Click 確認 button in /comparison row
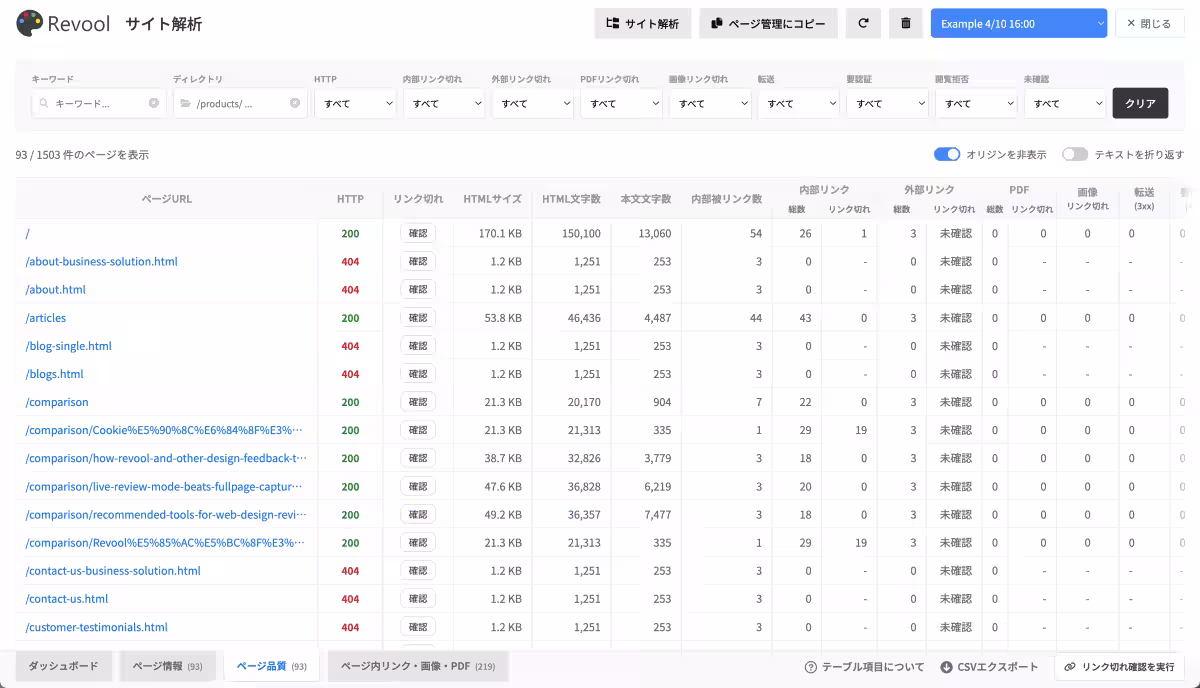This screenshot has height=688, width=1200. pyautogui.click(x=418, y=402)
